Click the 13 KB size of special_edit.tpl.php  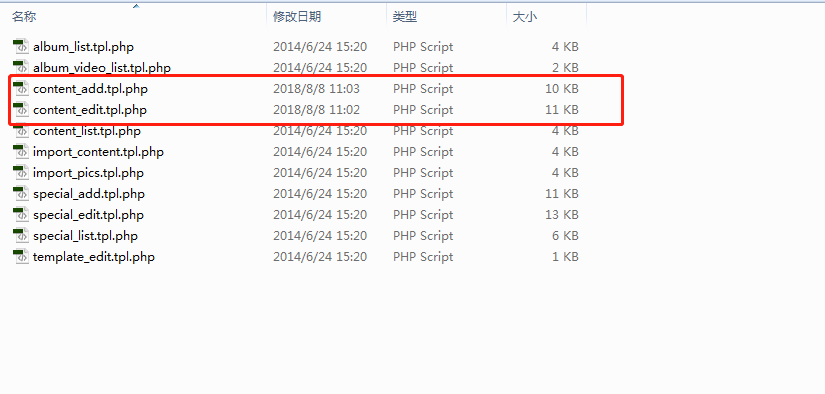pos(561,215)
